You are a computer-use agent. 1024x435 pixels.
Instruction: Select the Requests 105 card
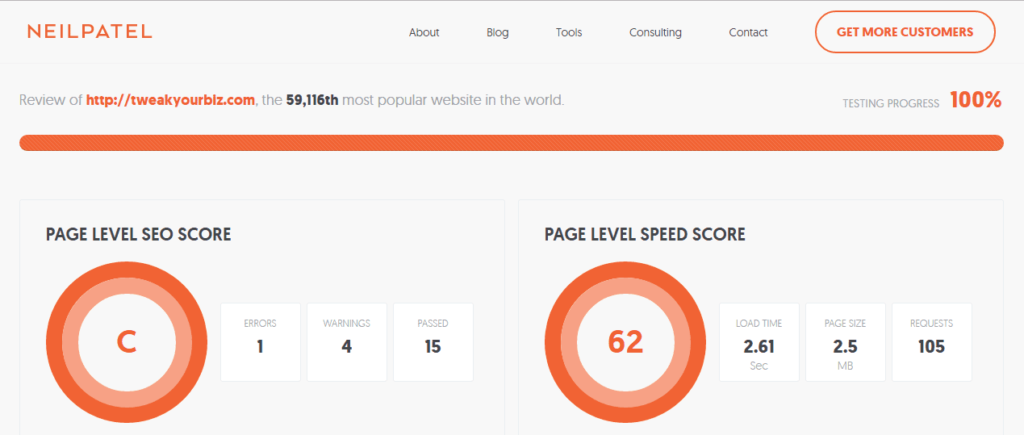click(x=932, y=342)
